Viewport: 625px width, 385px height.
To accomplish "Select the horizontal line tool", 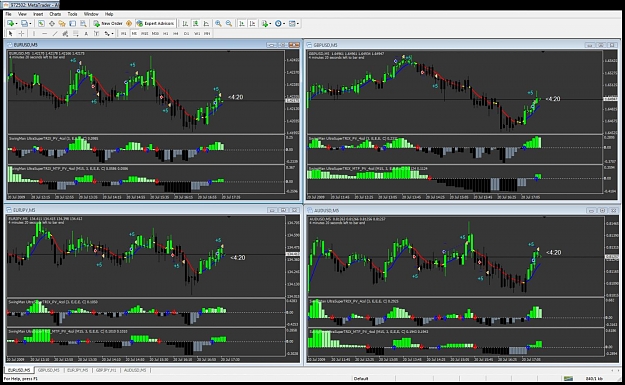I will point(45,34).
